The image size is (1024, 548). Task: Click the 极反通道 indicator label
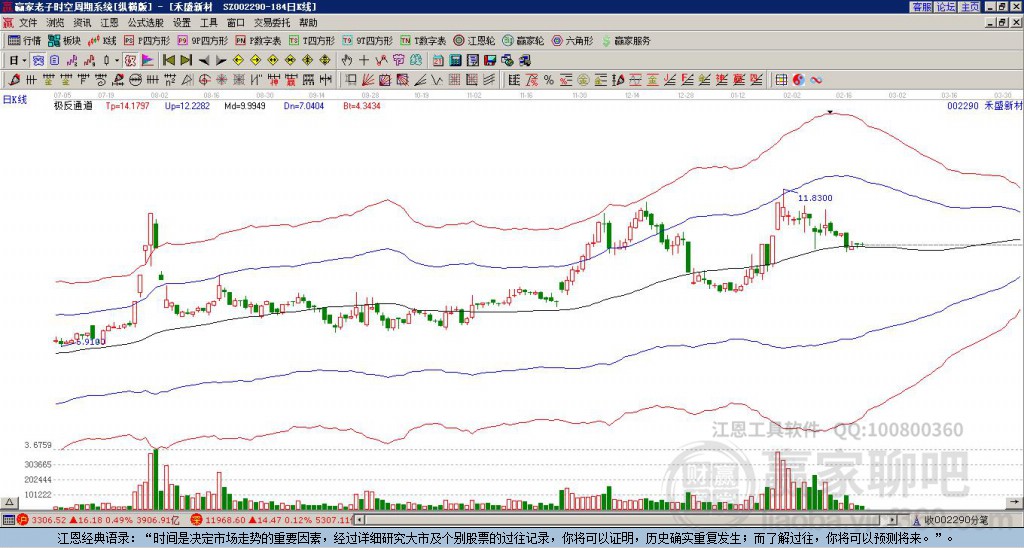(x=72, y=105)
